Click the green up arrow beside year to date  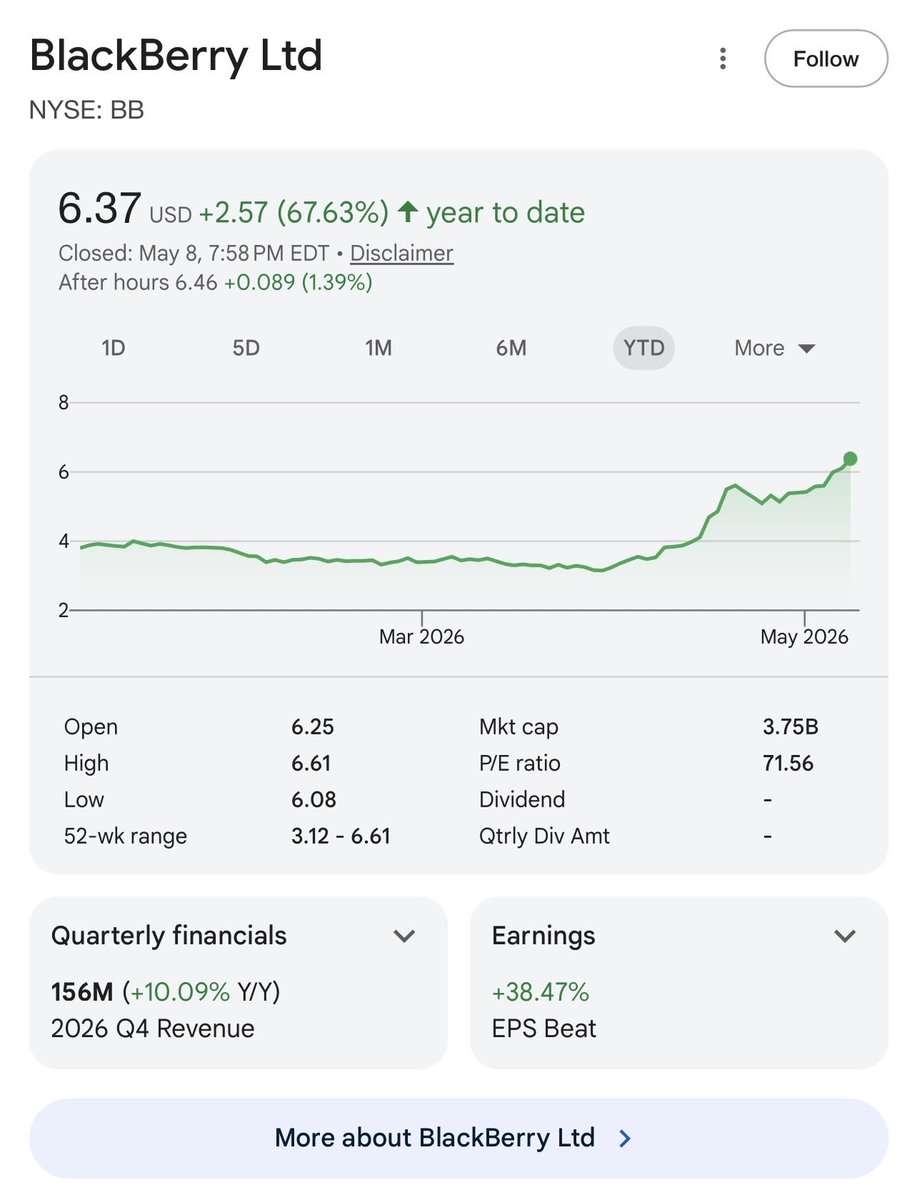click(x=407, y=212)
